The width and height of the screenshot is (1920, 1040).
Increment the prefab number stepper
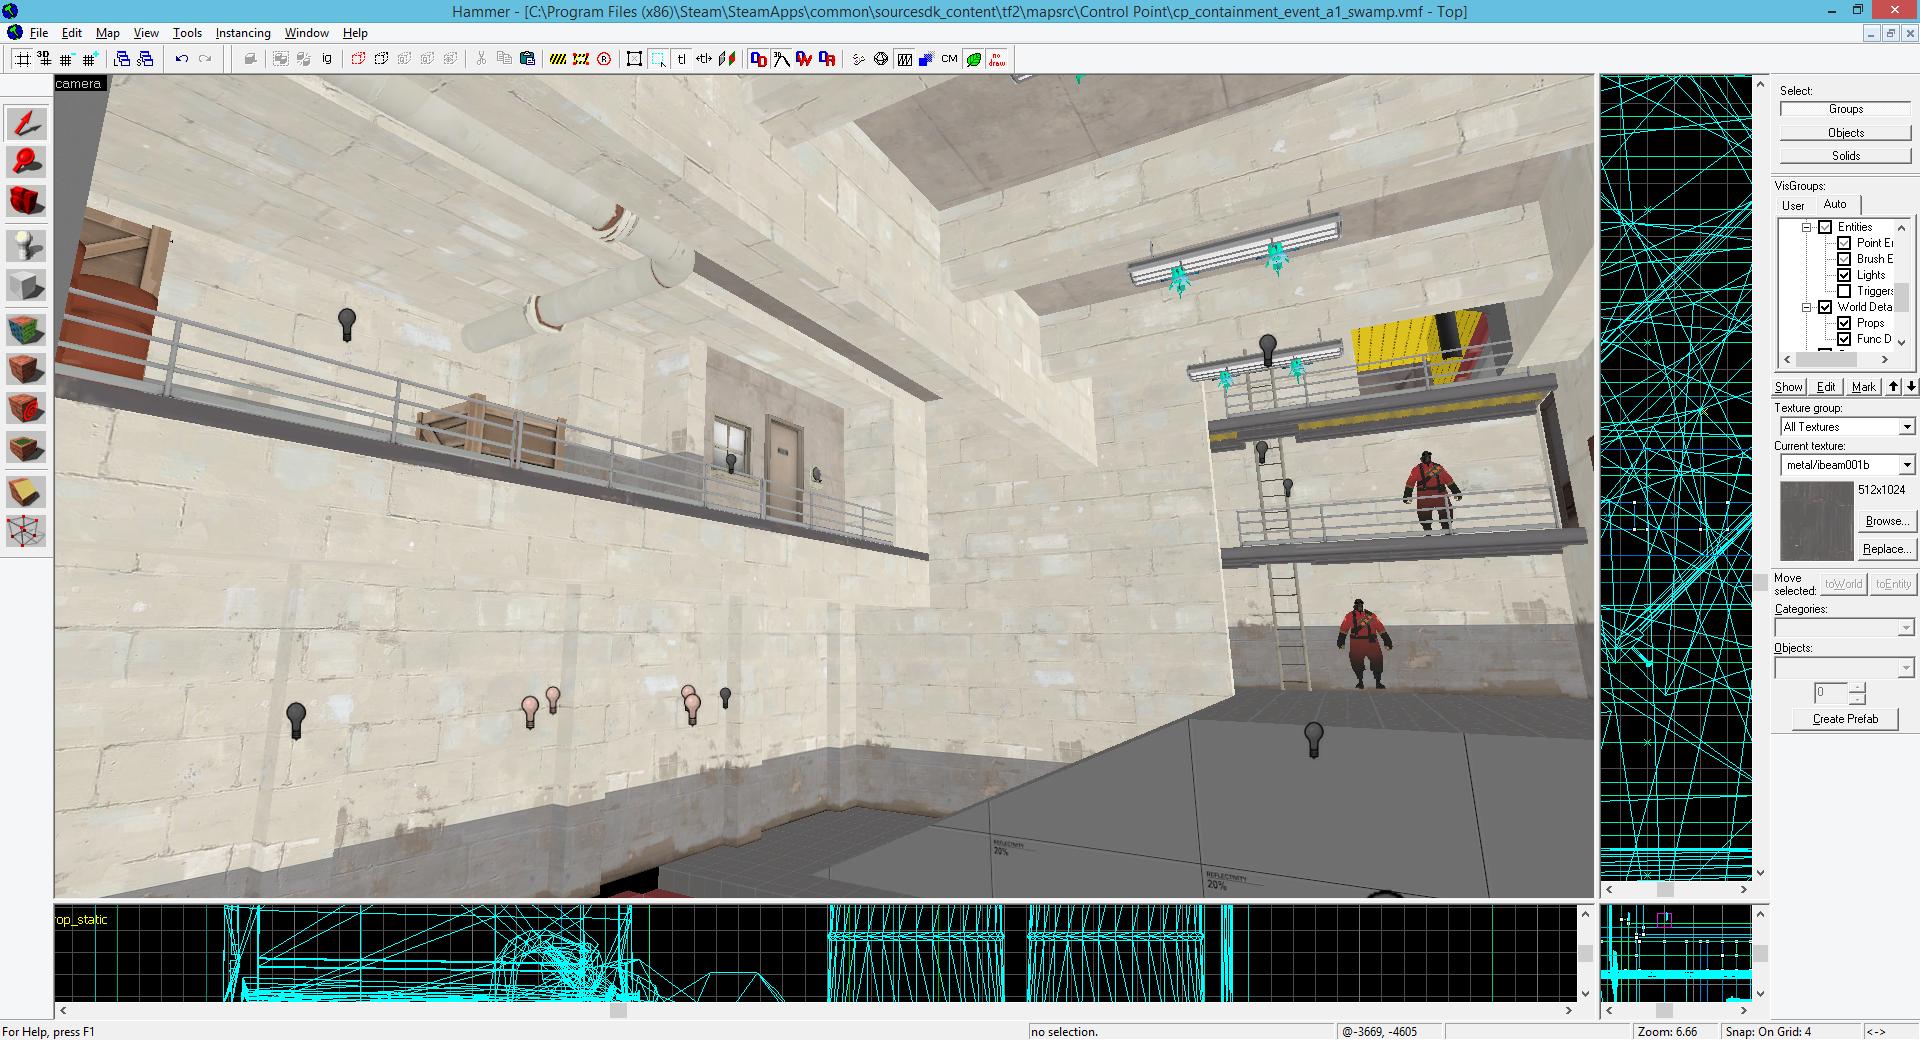tap(1857, 687)
